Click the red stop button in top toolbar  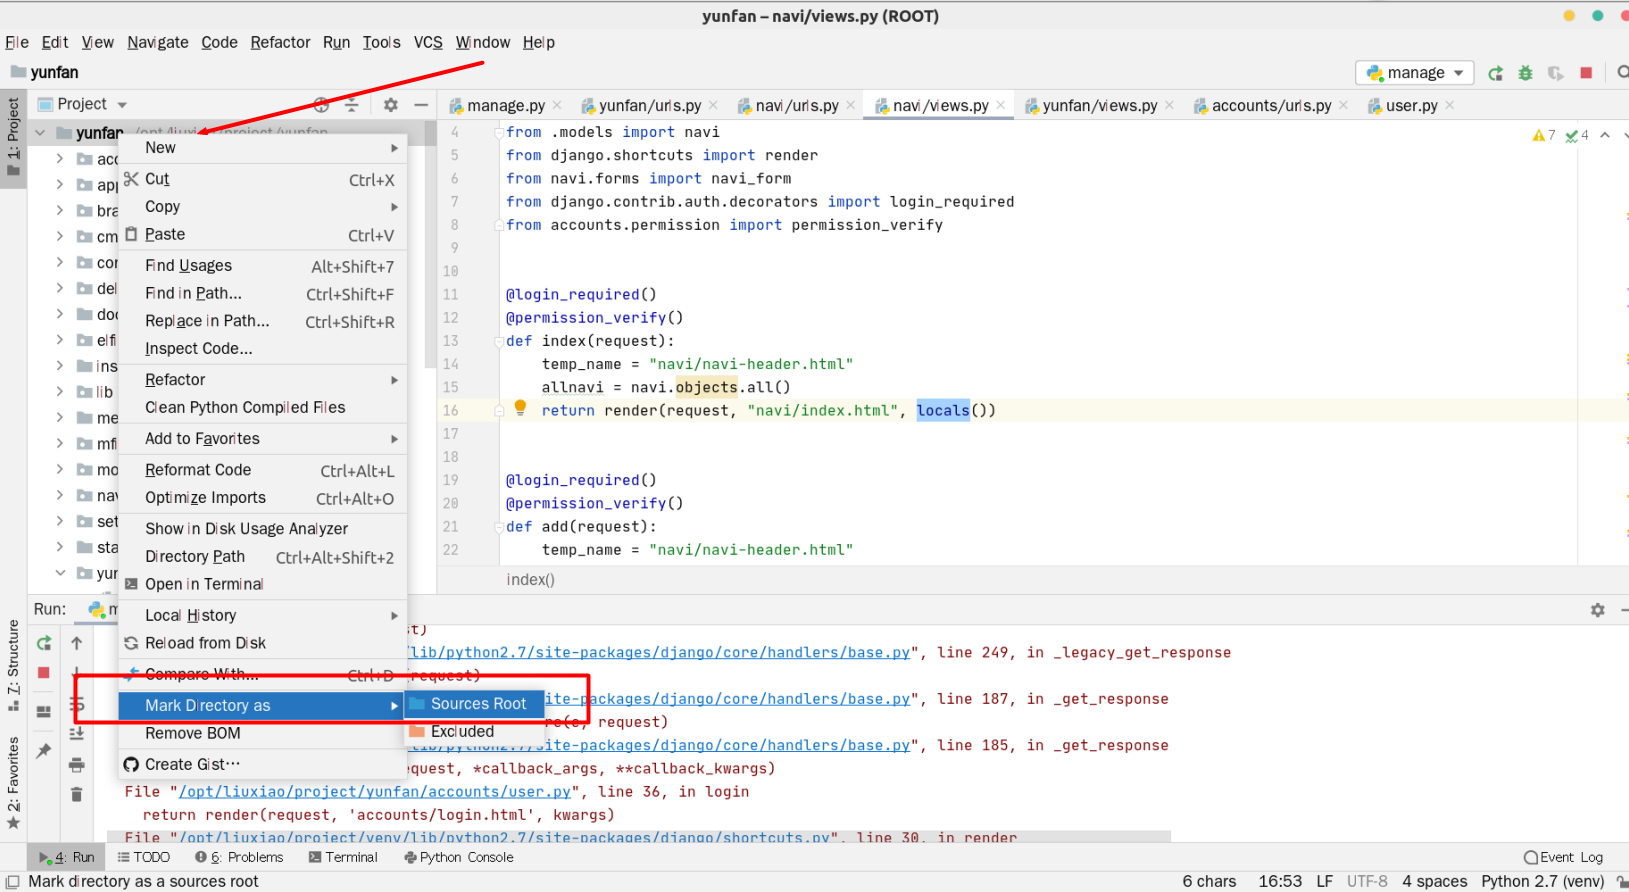pyautogui.click(x=1586, y=73)
